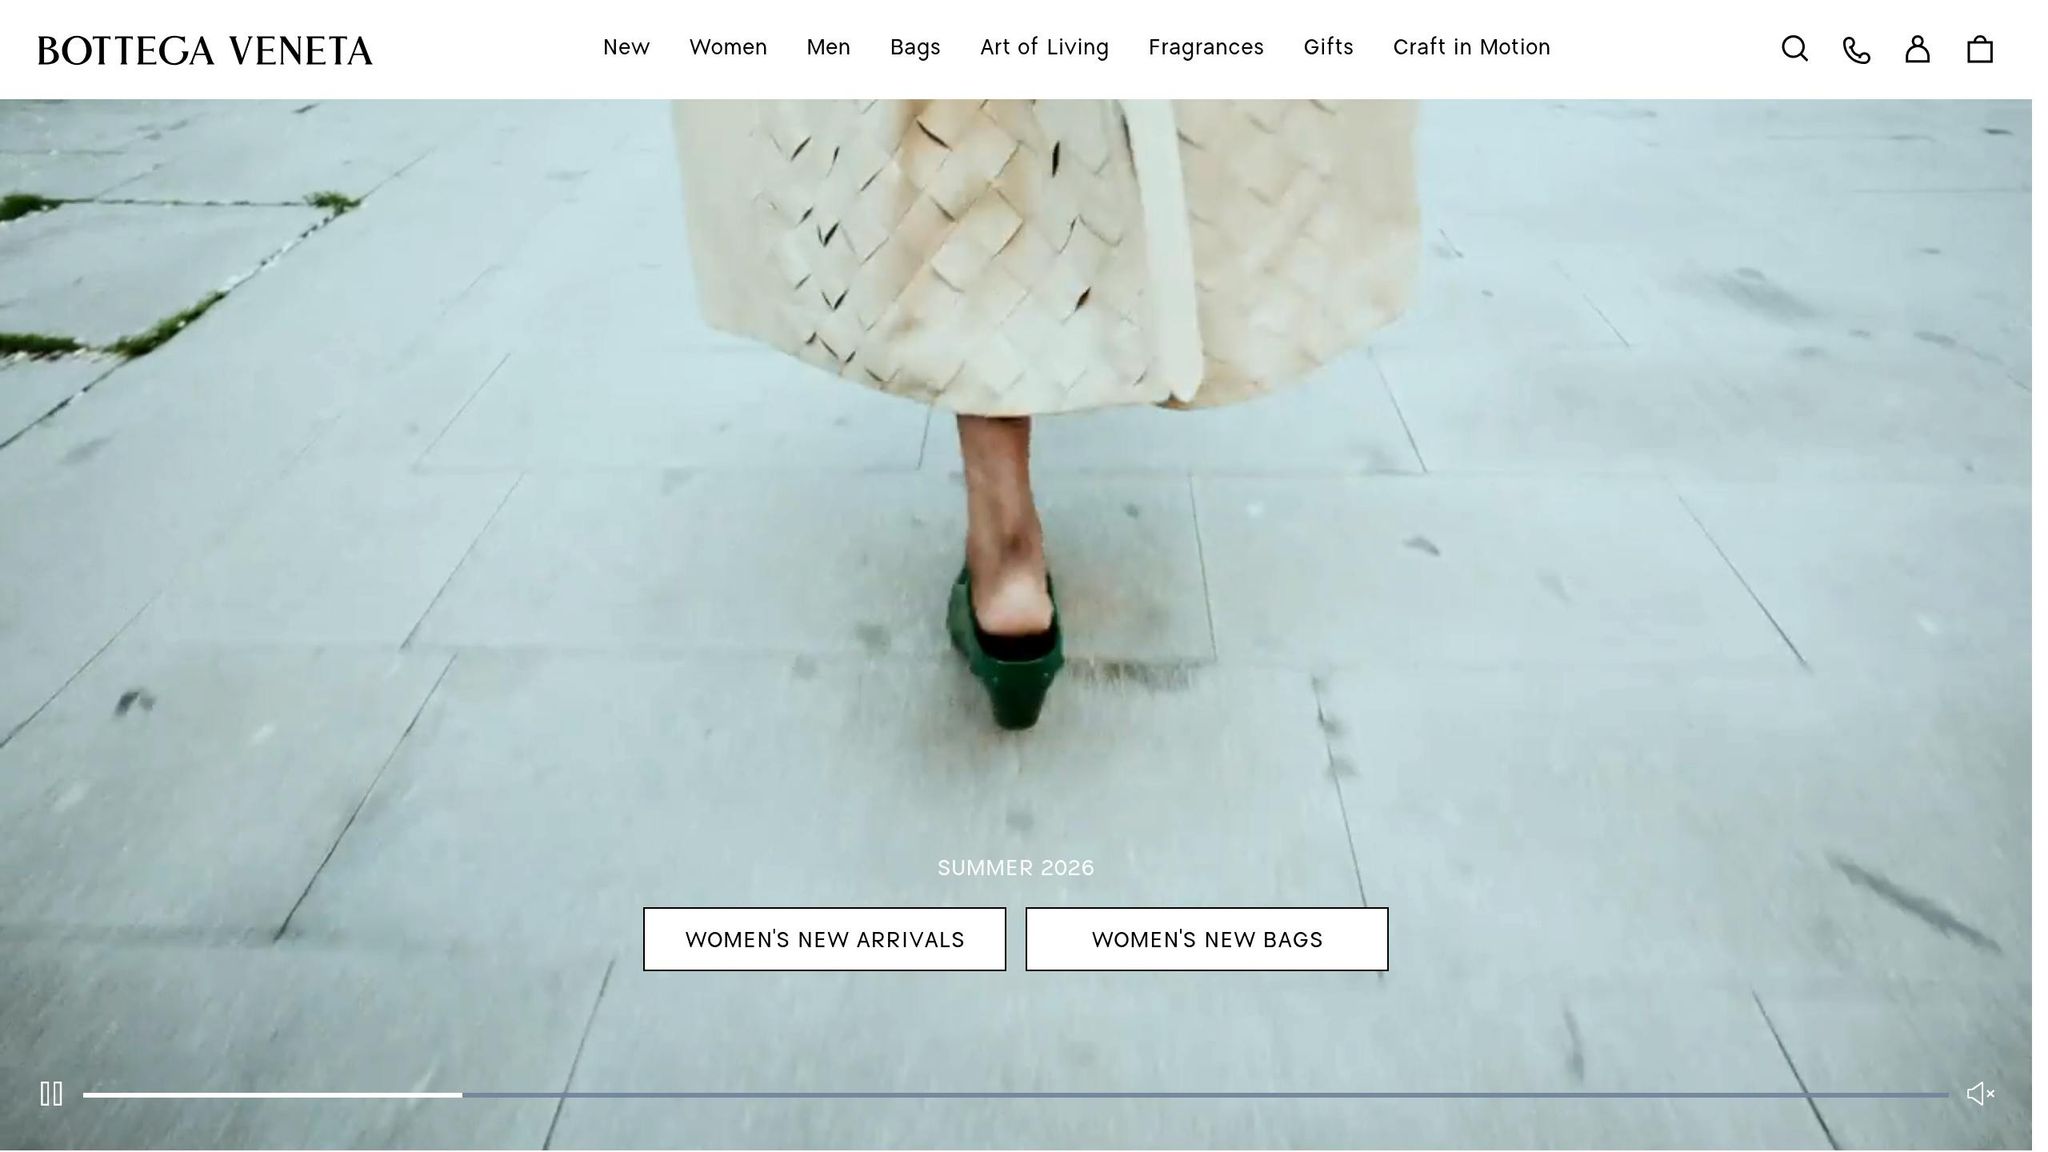
Task: Open the search icon in header
Action: 1794,49
